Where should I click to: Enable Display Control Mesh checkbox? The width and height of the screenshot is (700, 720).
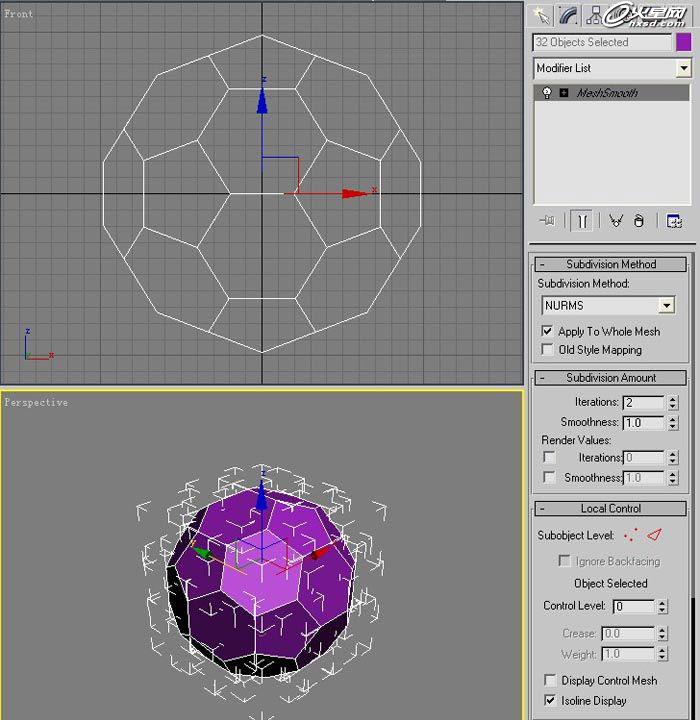click(547, 681)
